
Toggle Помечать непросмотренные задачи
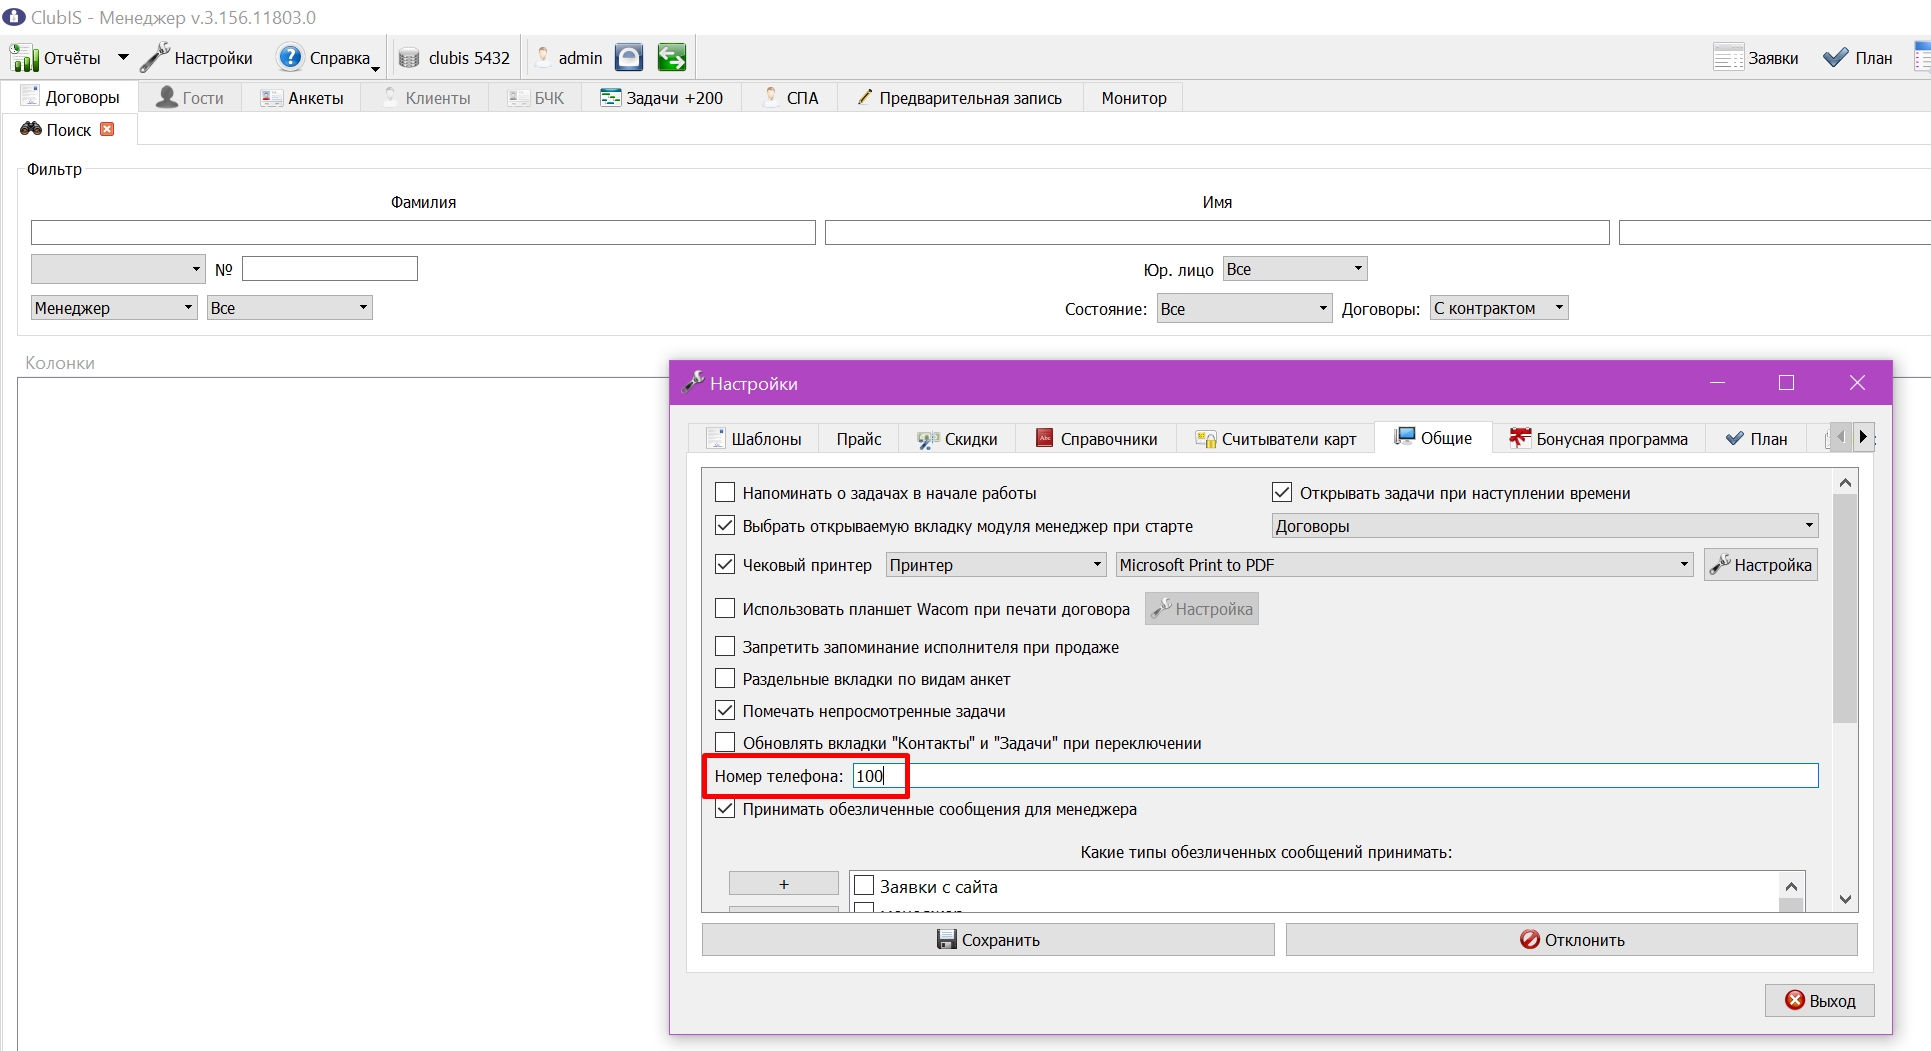pyautogui.click(x=726, y=711)
